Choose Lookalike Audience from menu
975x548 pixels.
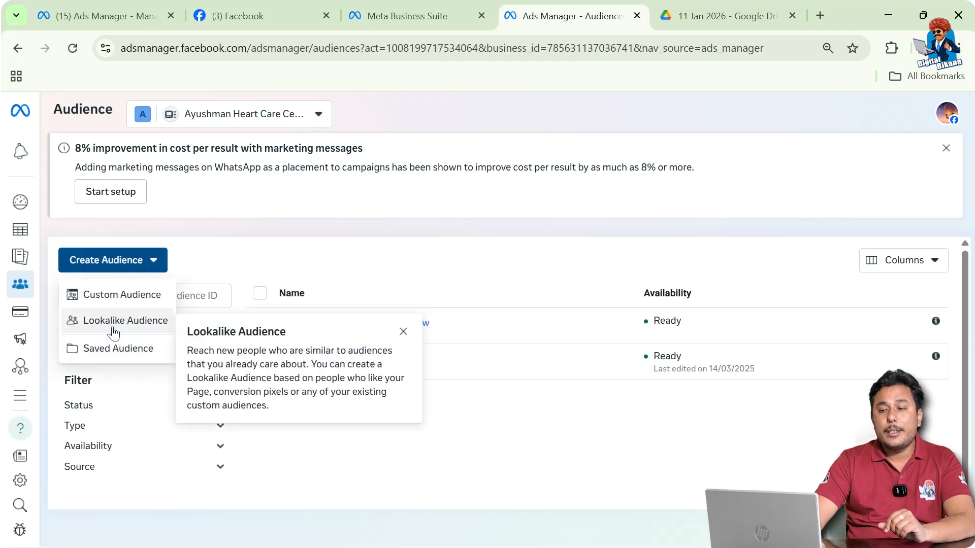click(117, 320)
